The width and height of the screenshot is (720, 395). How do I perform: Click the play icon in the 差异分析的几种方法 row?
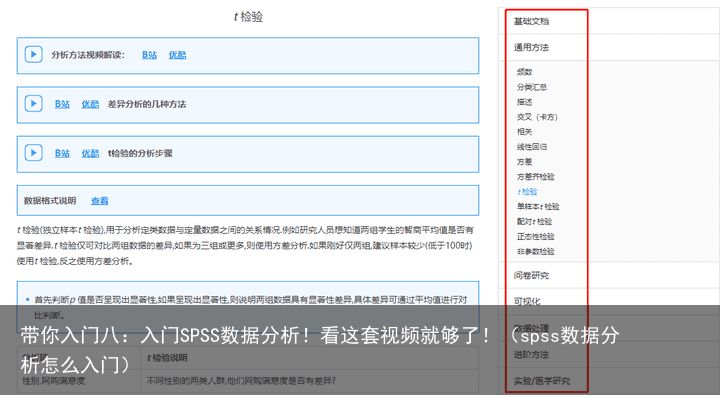click(x=34, y=104)
